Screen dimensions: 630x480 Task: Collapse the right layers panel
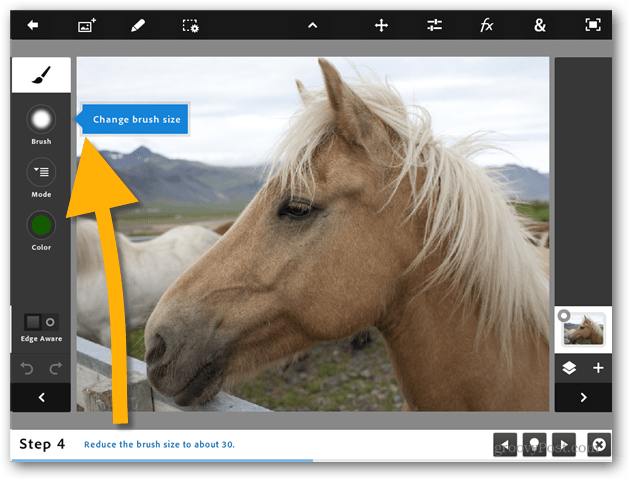tap(583, 397)
